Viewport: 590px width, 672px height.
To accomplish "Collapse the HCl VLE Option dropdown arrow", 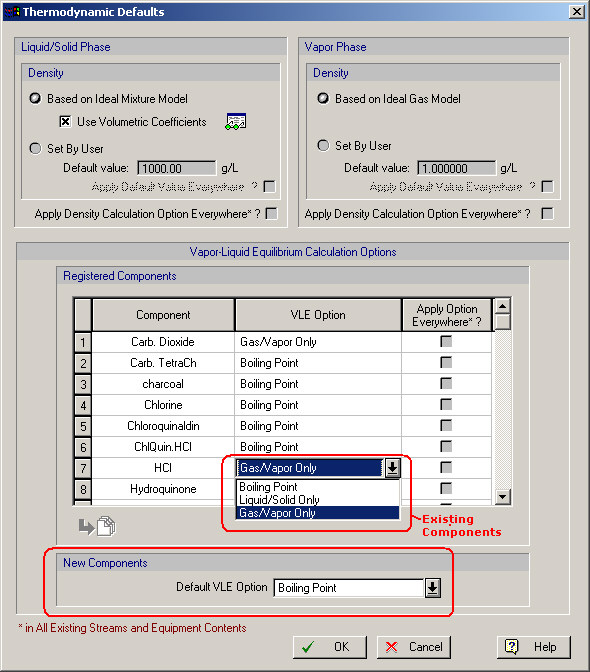I will point(392,468).
